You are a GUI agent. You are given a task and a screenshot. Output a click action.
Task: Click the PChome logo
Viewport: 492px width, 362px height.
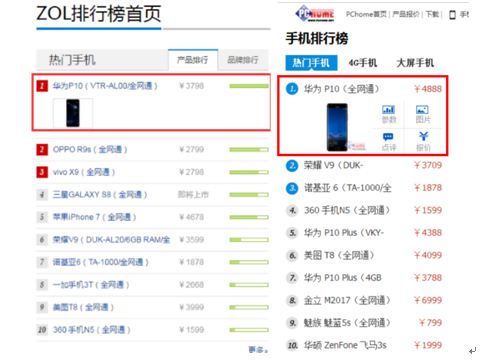[315, 14]
